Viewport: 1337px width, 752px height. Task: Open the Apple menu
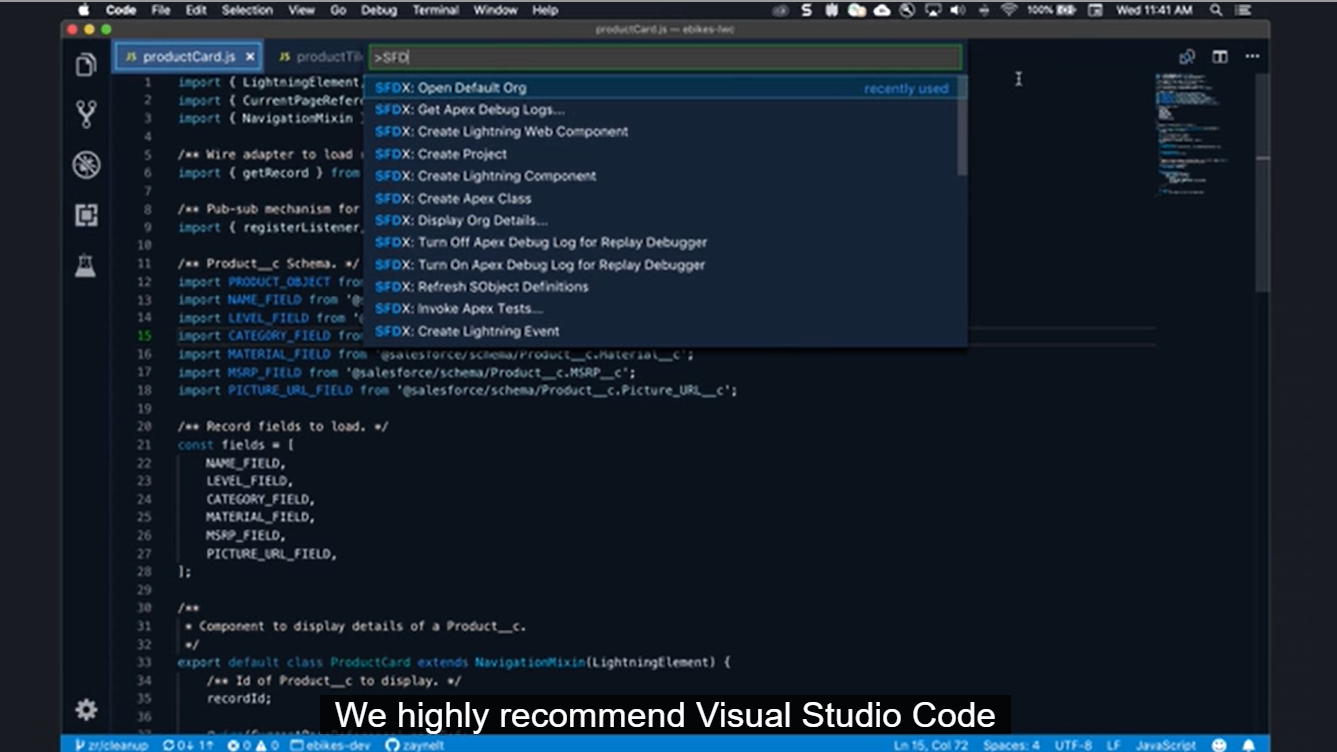[x=84, y=10]
